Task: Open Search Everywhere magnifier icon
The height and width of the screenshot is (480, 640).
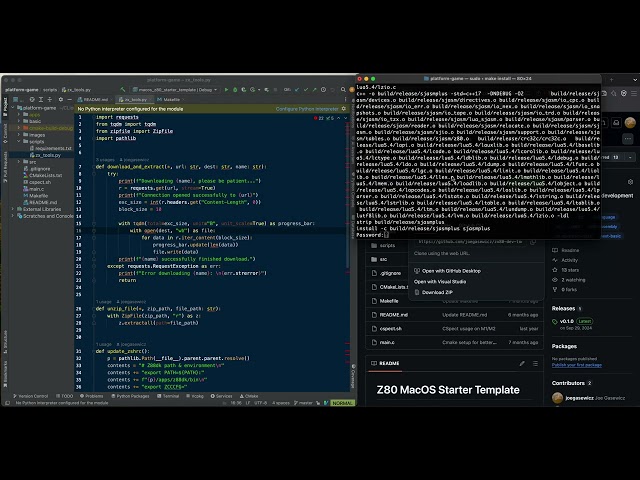Action: tap(343, 89)
